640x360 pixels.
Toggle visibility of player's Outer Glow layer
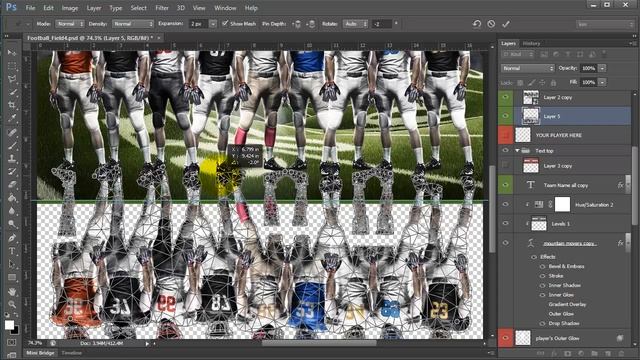click(505, 338)
